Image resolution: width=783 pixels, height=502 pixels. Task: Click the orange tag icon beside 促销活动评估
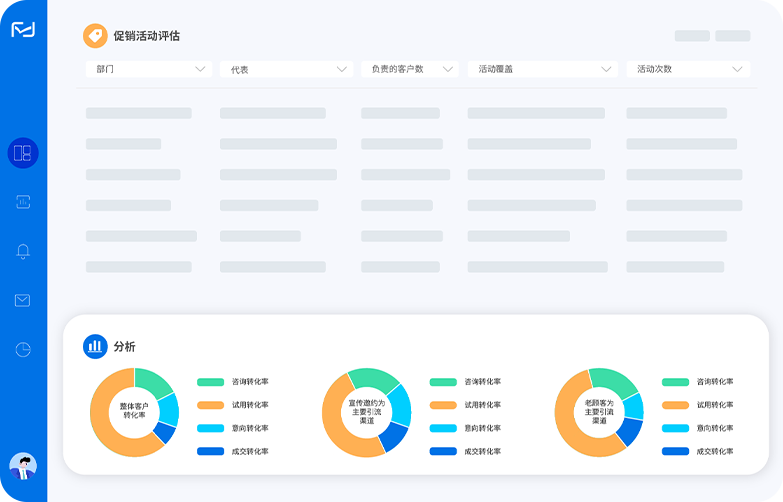point(95,36)
